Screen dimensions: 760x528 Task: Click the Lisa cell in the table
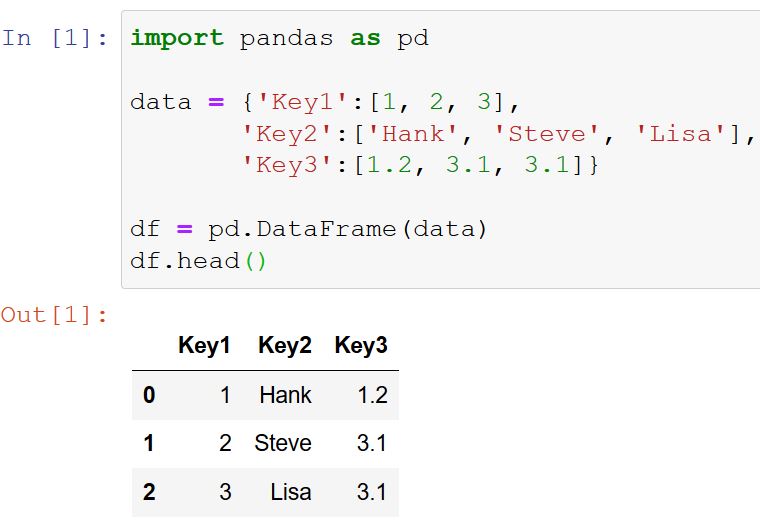click(x=291, y=492)
